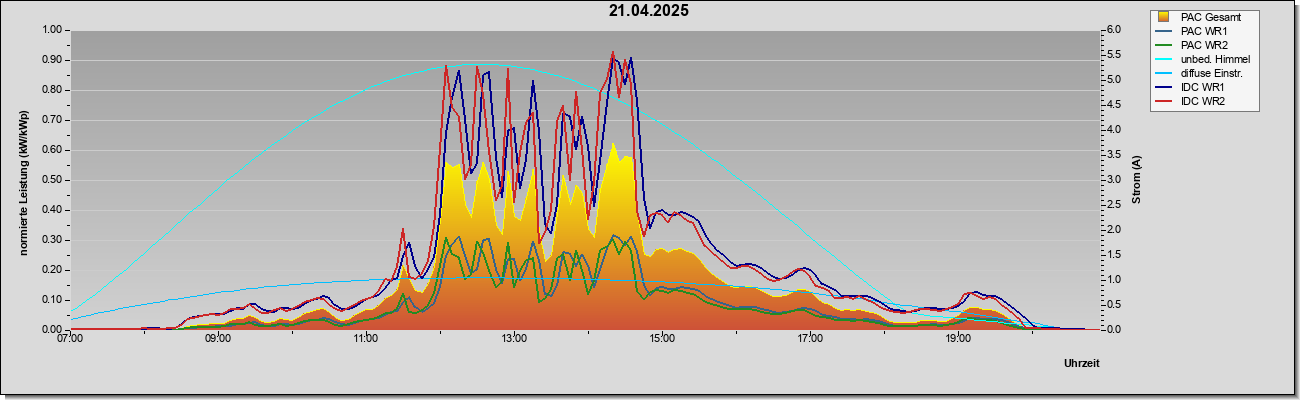Viewport: 1300px width, 400px height.
Task: Click the 13:00 time axis label
Action: pyautogui.click(x=514, y=339)
